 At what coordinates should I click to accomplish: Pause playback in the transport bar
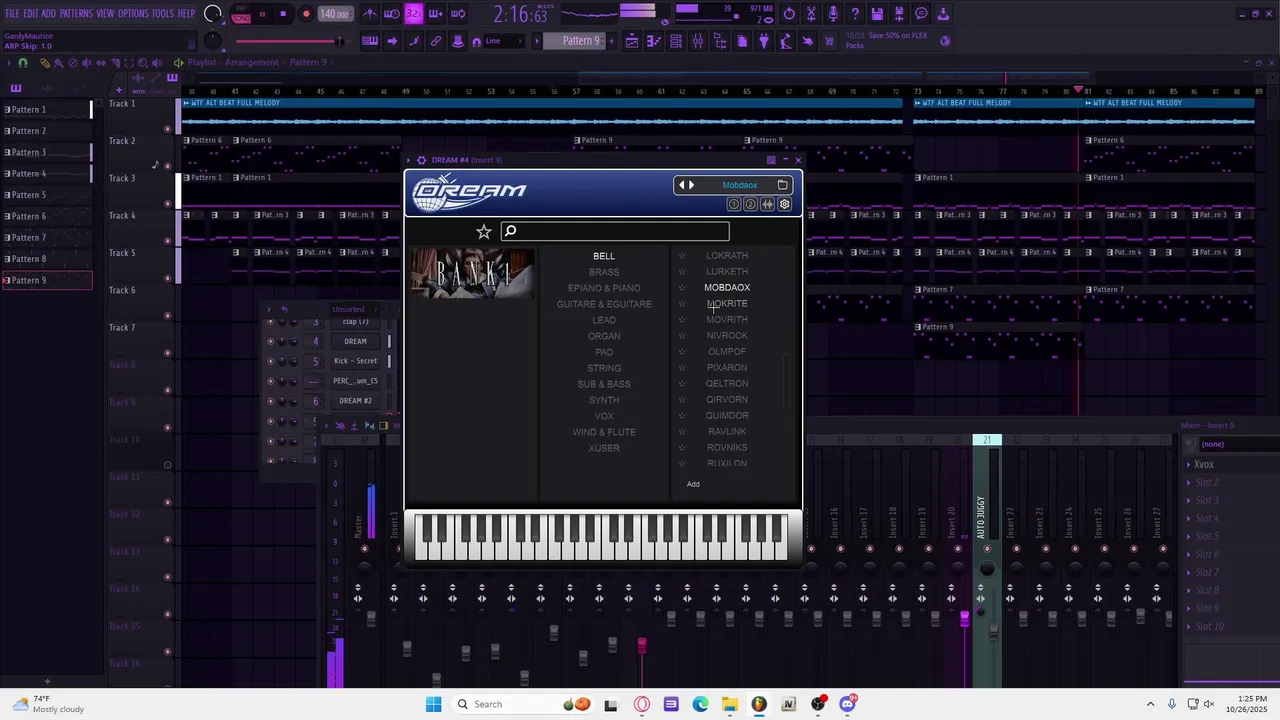point(262,14)
